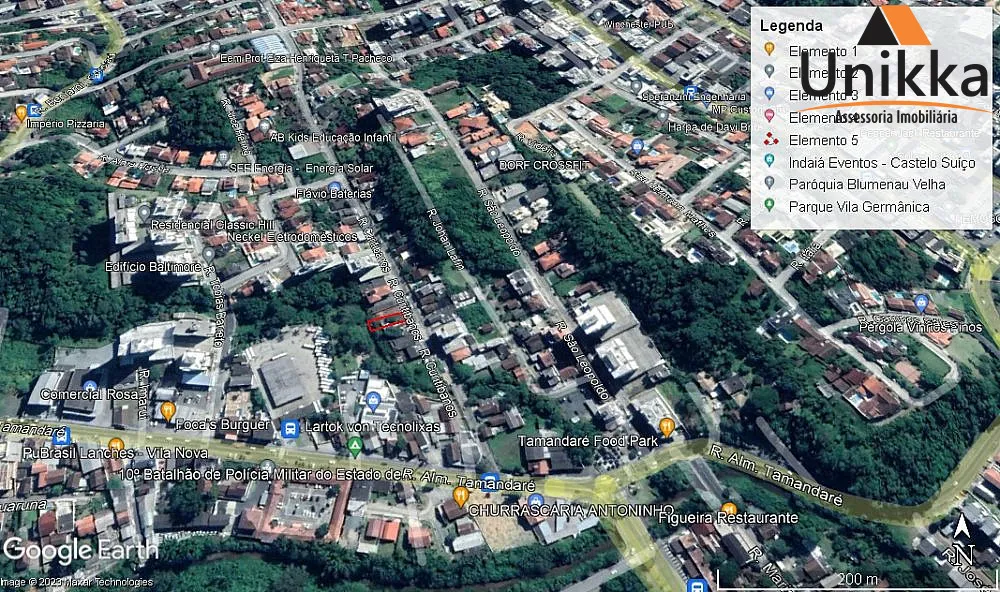
Task: Click the gray Paróquia Blumenau Velha marker
Action: pos(770,184)
